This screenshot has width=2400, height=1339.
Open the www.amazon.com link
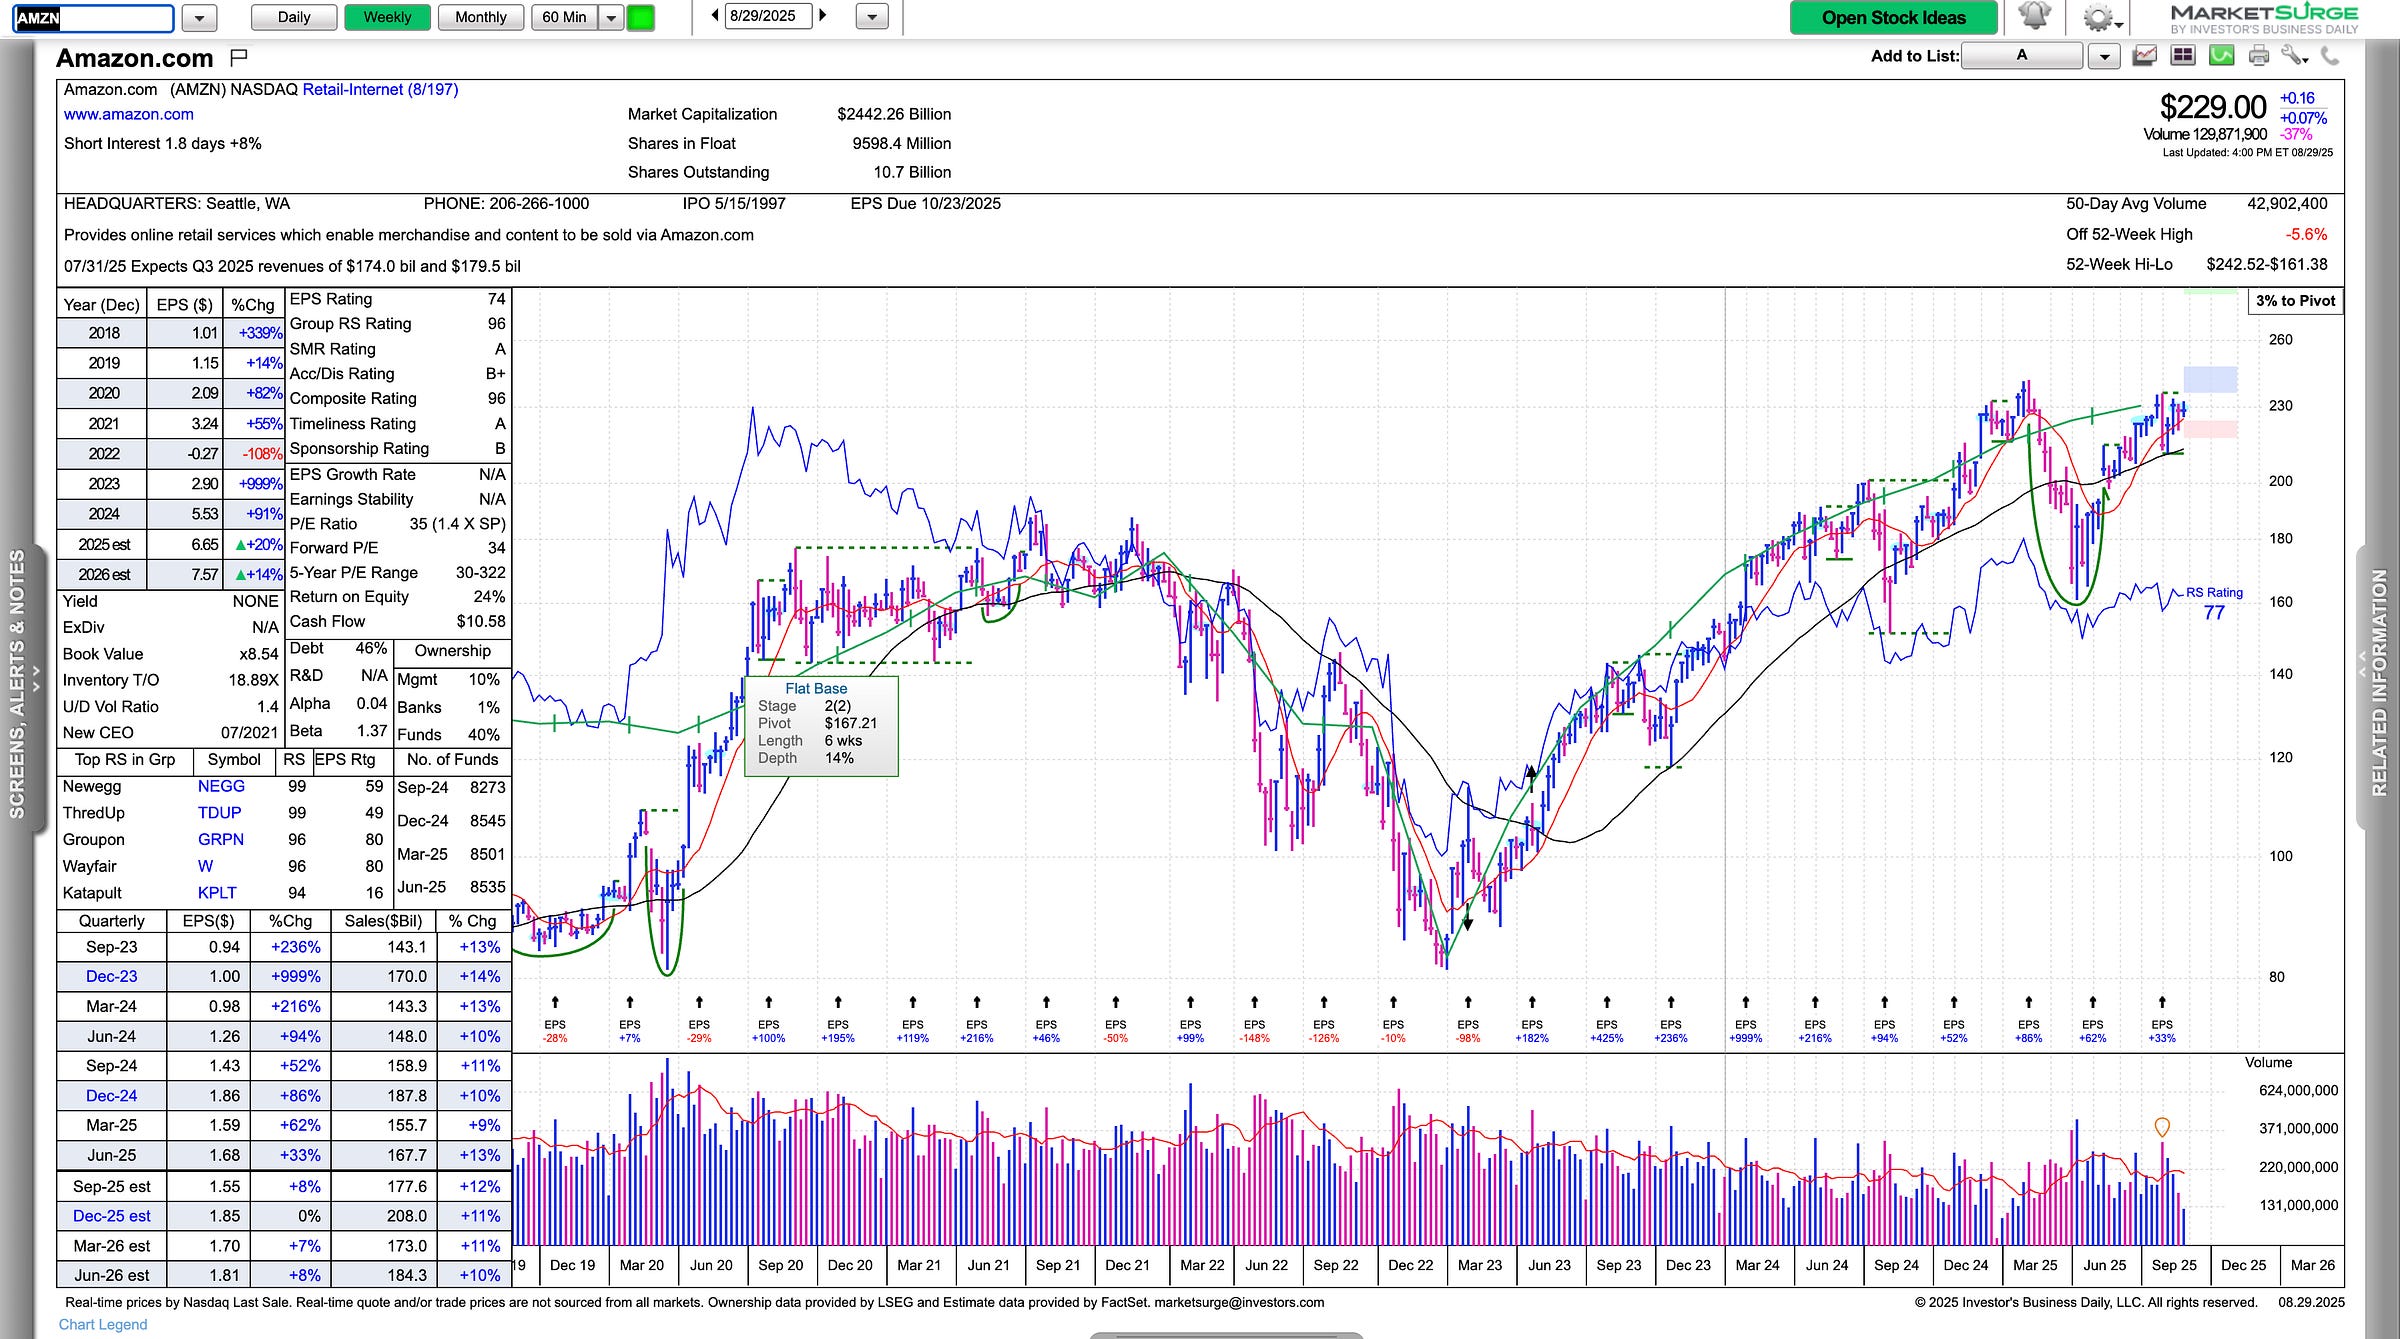[129, 114]
